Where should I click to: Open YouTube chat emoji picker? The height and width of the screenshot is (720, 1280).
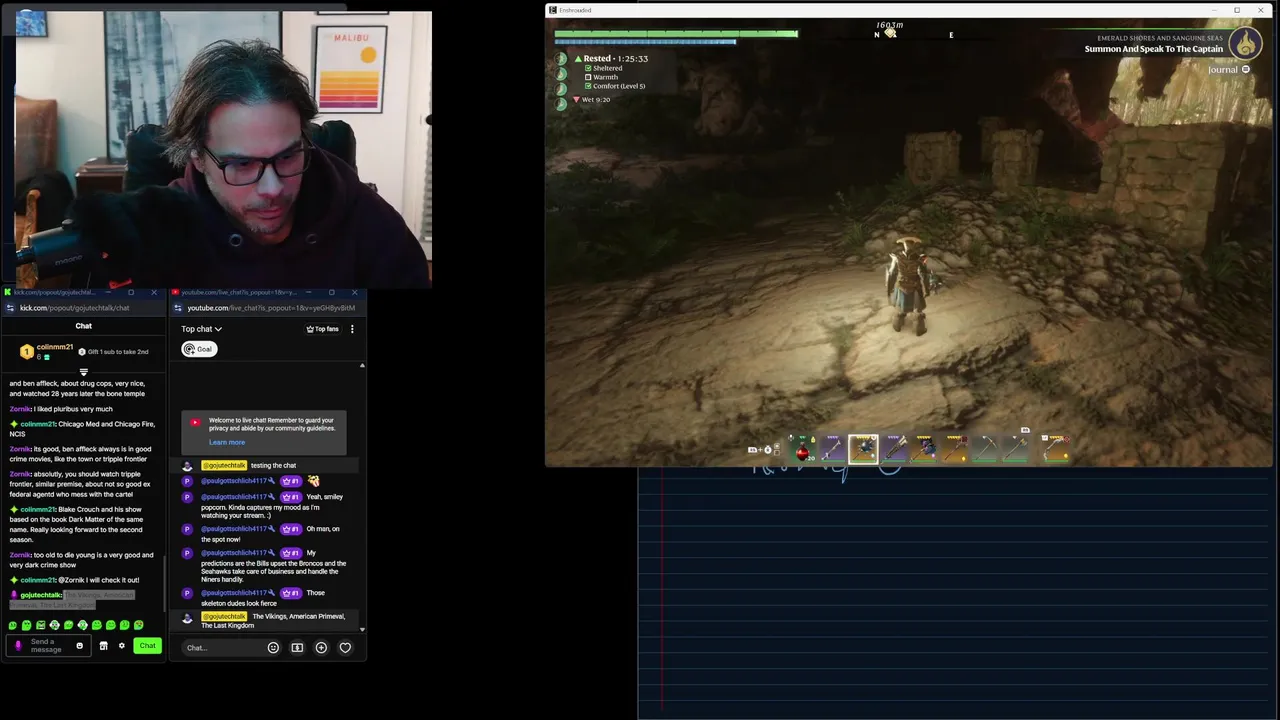click(273, 648)
